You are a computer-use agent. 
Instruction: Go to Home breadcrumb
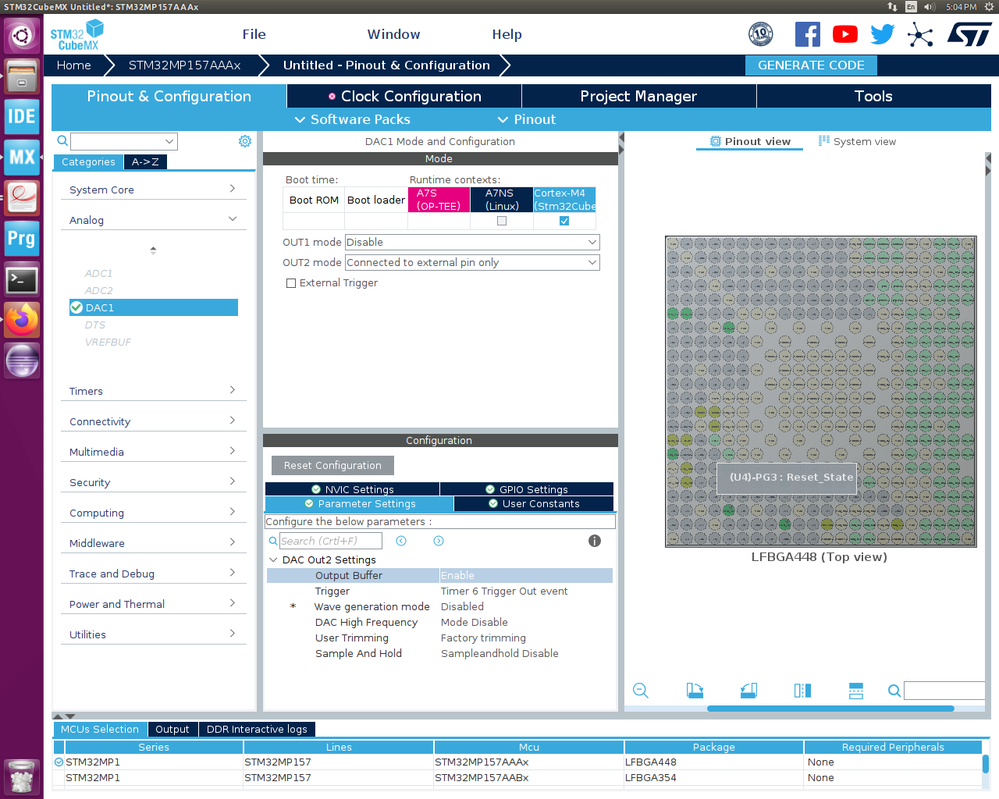coord(74,65)
